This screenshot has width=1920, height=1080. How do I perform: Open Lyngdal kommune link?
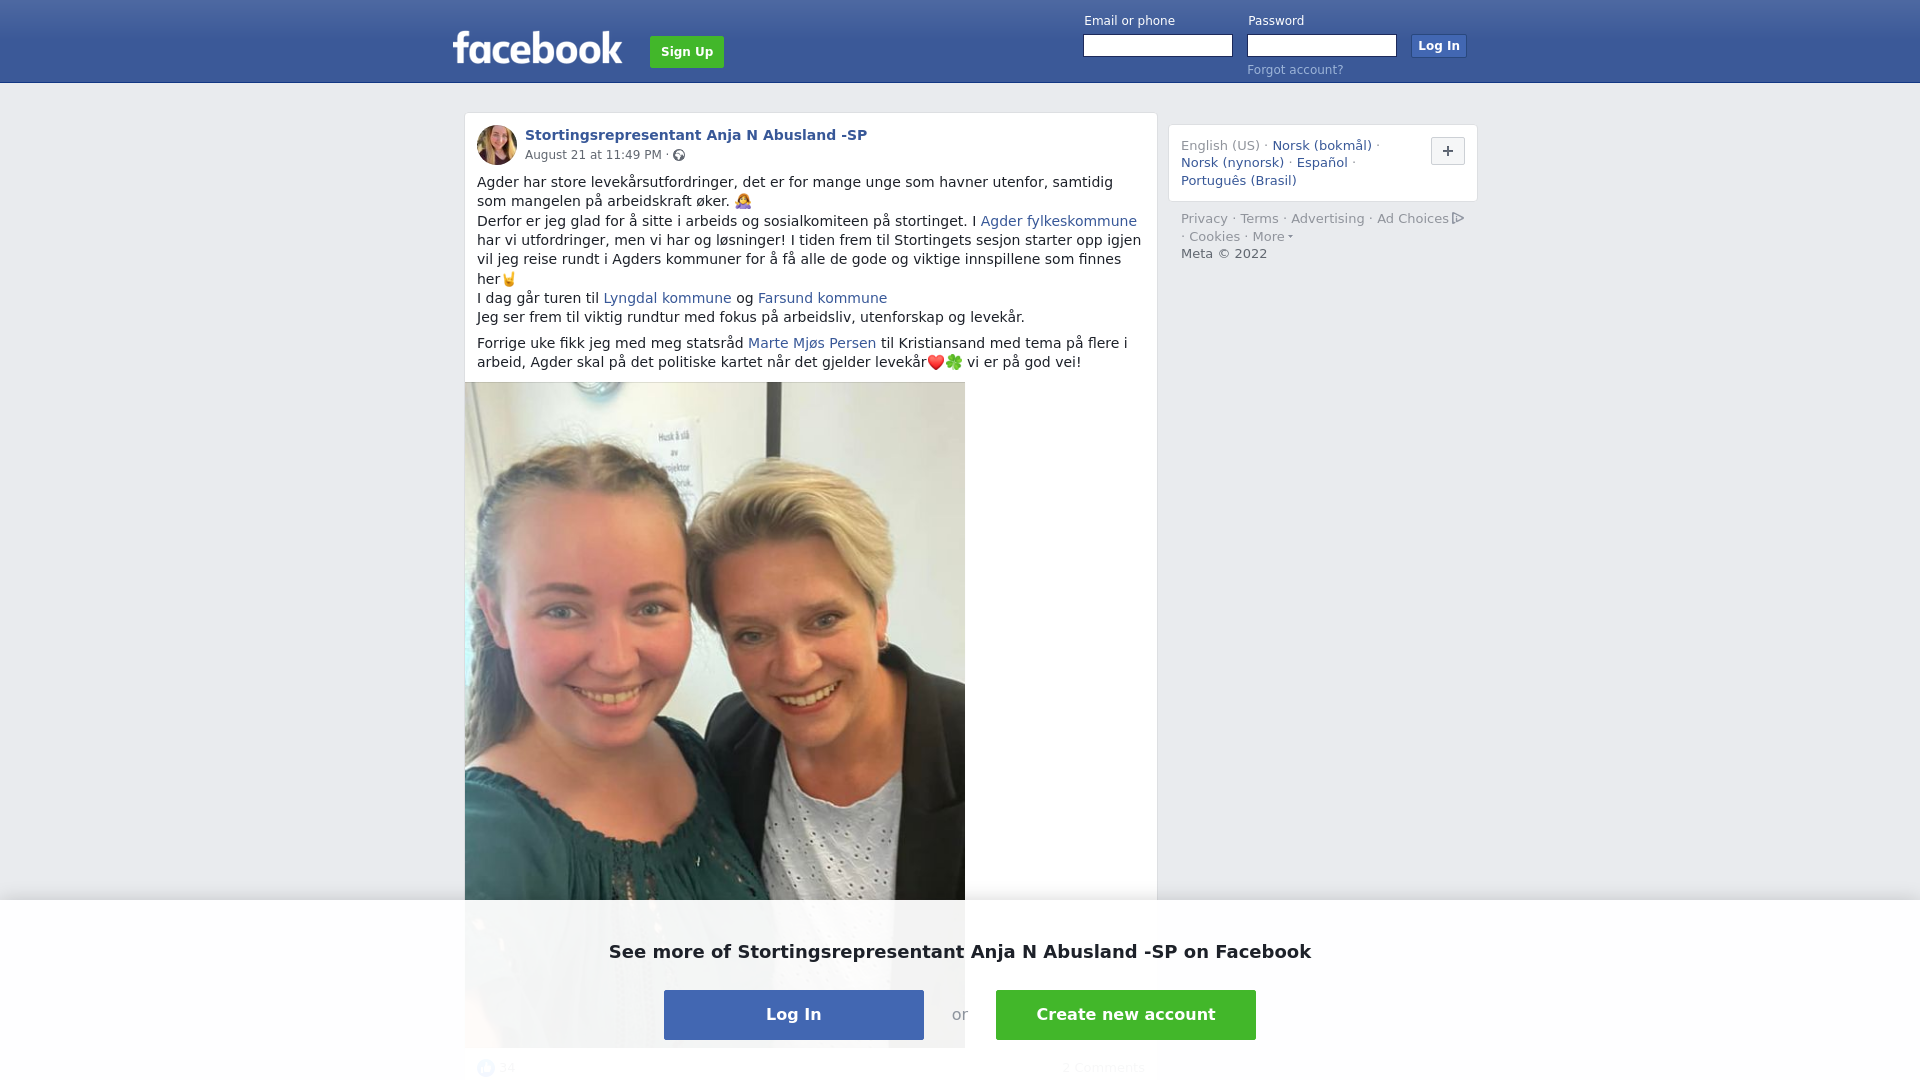click(667, 298)
